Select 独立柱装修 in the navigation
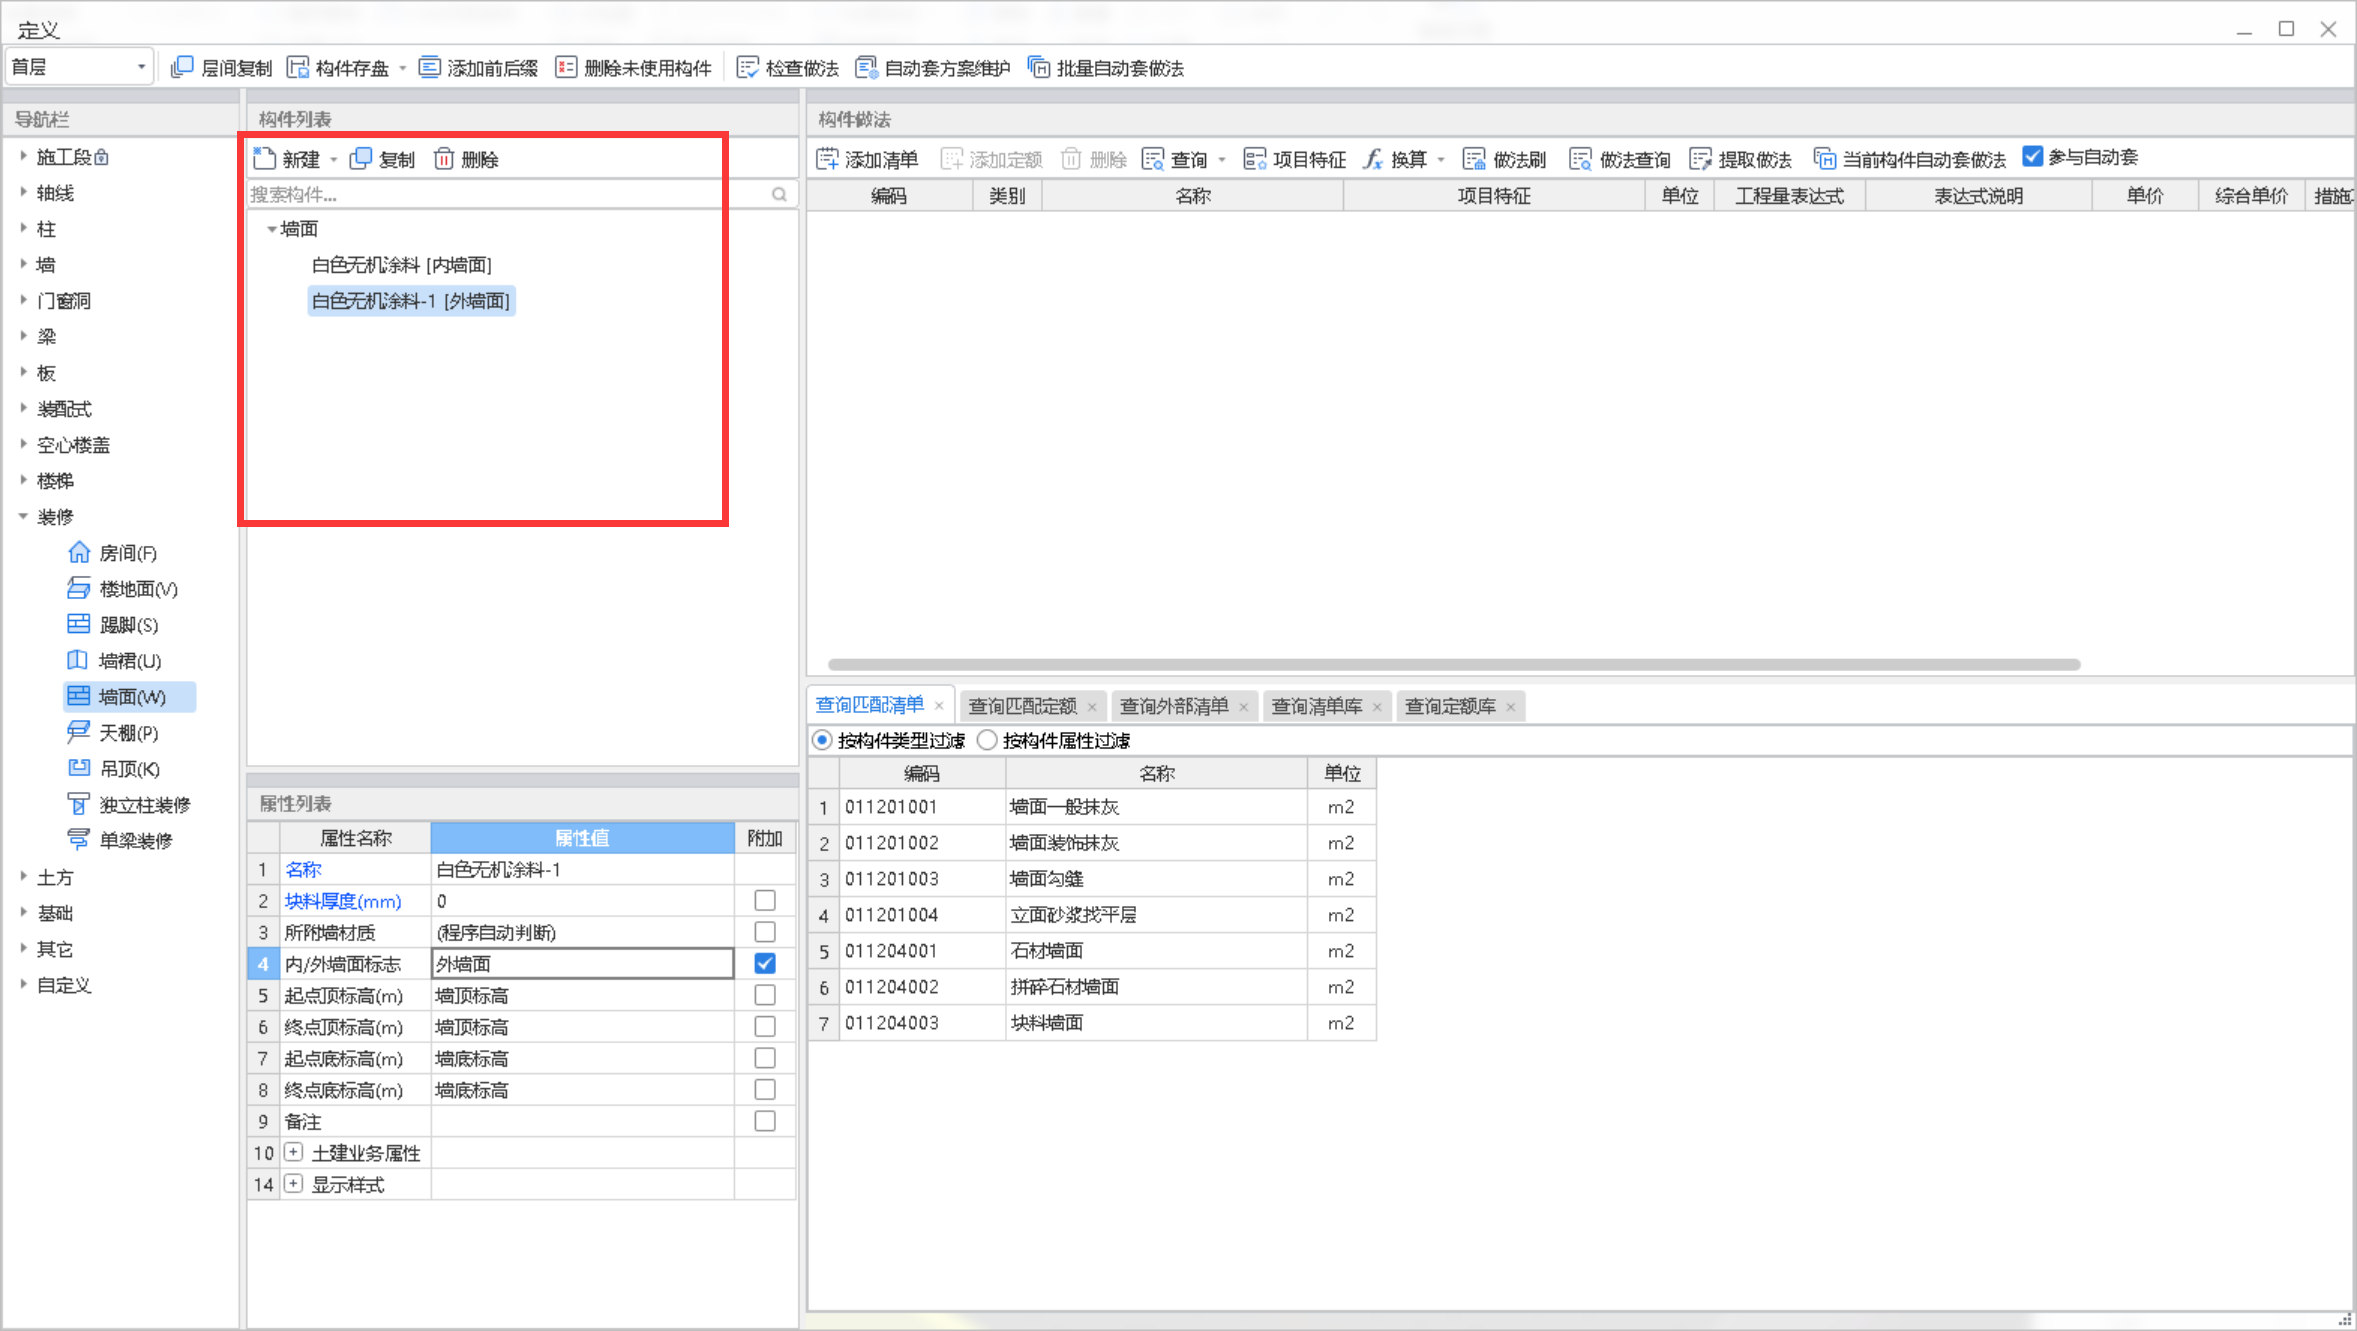The width and height of the screenshot is (2357, 1331). (128, 805)
